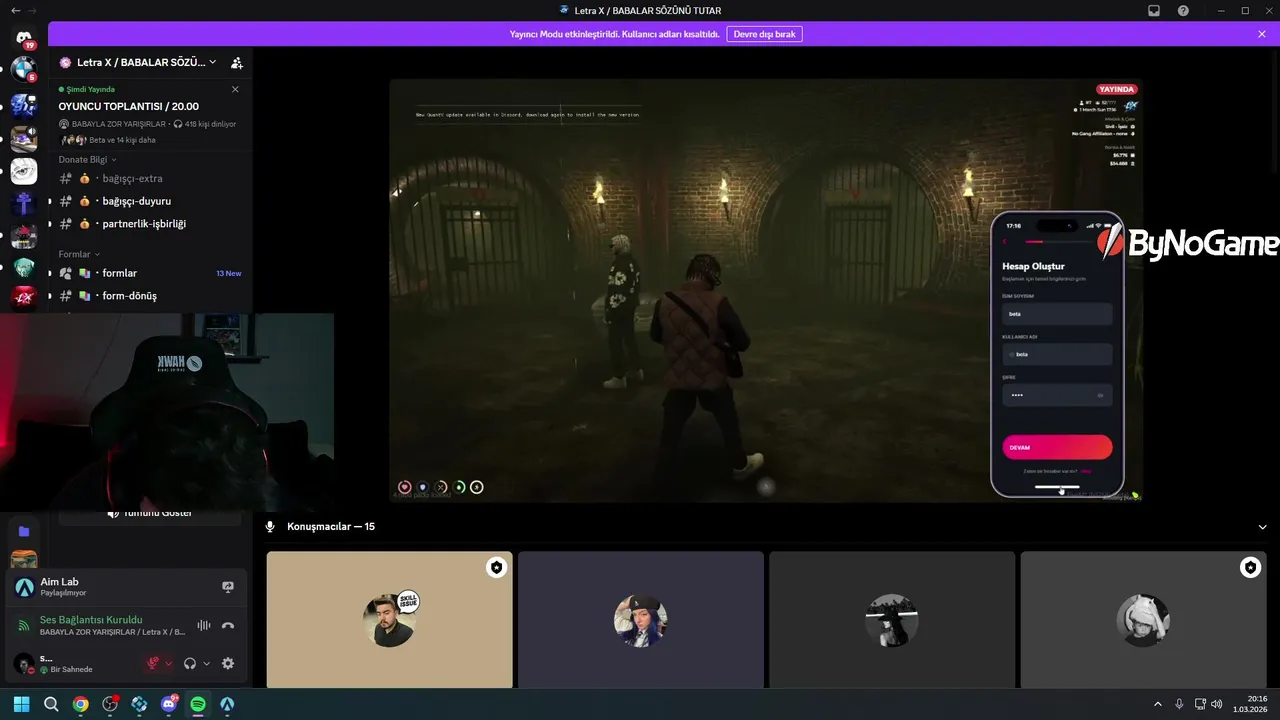Open formlar forum channel
1280x720 pixels.
coord(150,273)
